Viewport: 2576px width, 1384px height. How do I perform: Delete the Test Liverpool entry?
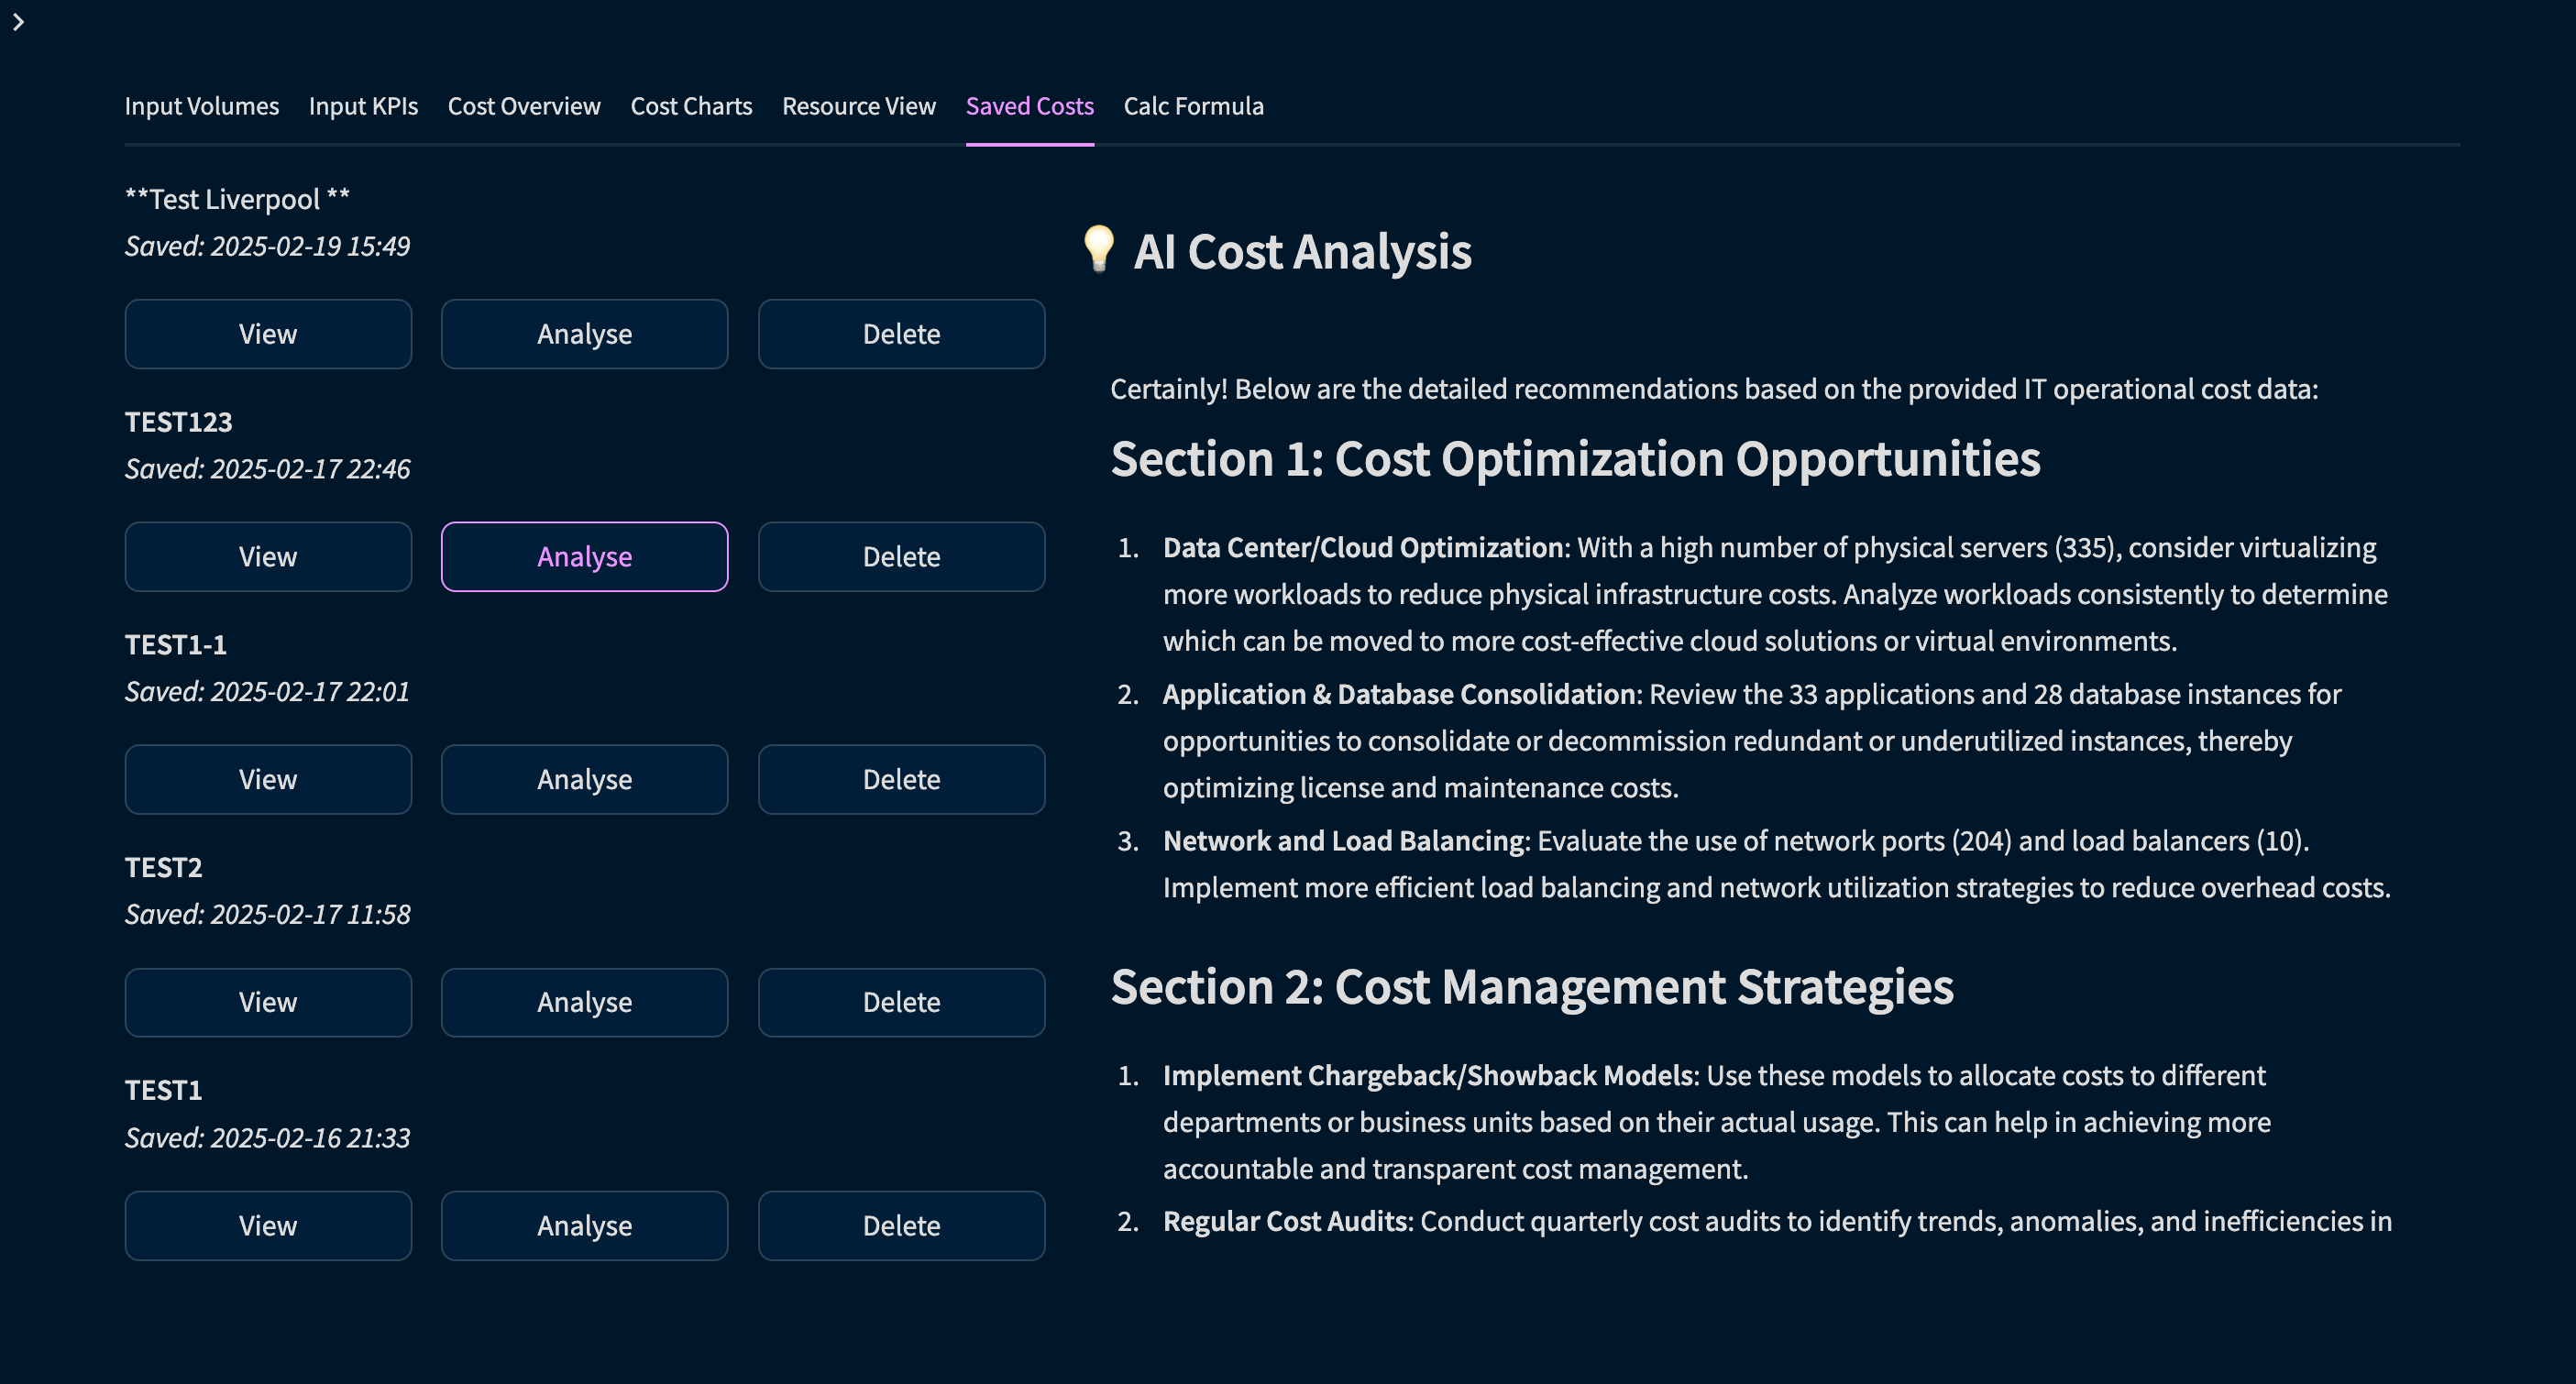[901, 334]
